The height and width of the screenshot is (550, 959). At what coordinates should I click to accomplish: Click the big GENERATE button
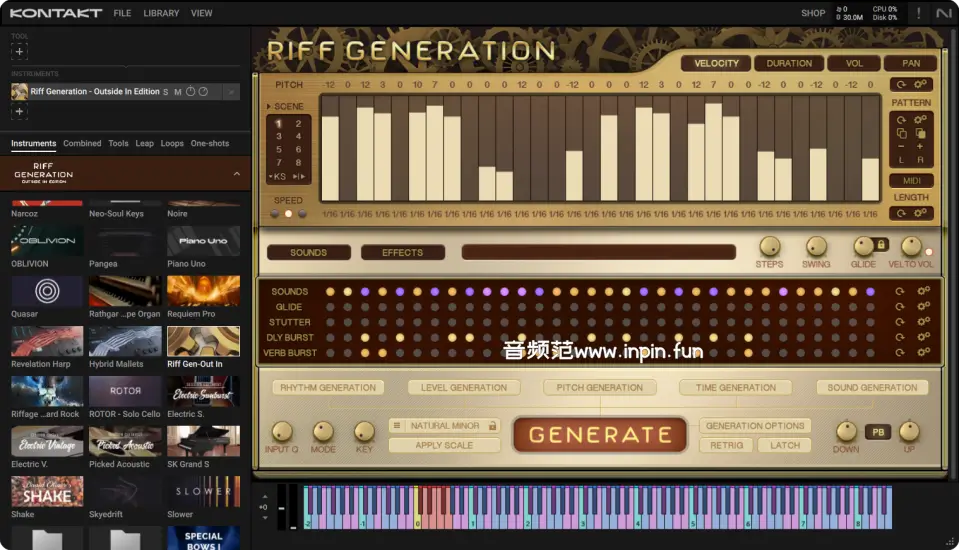[599, 435]
